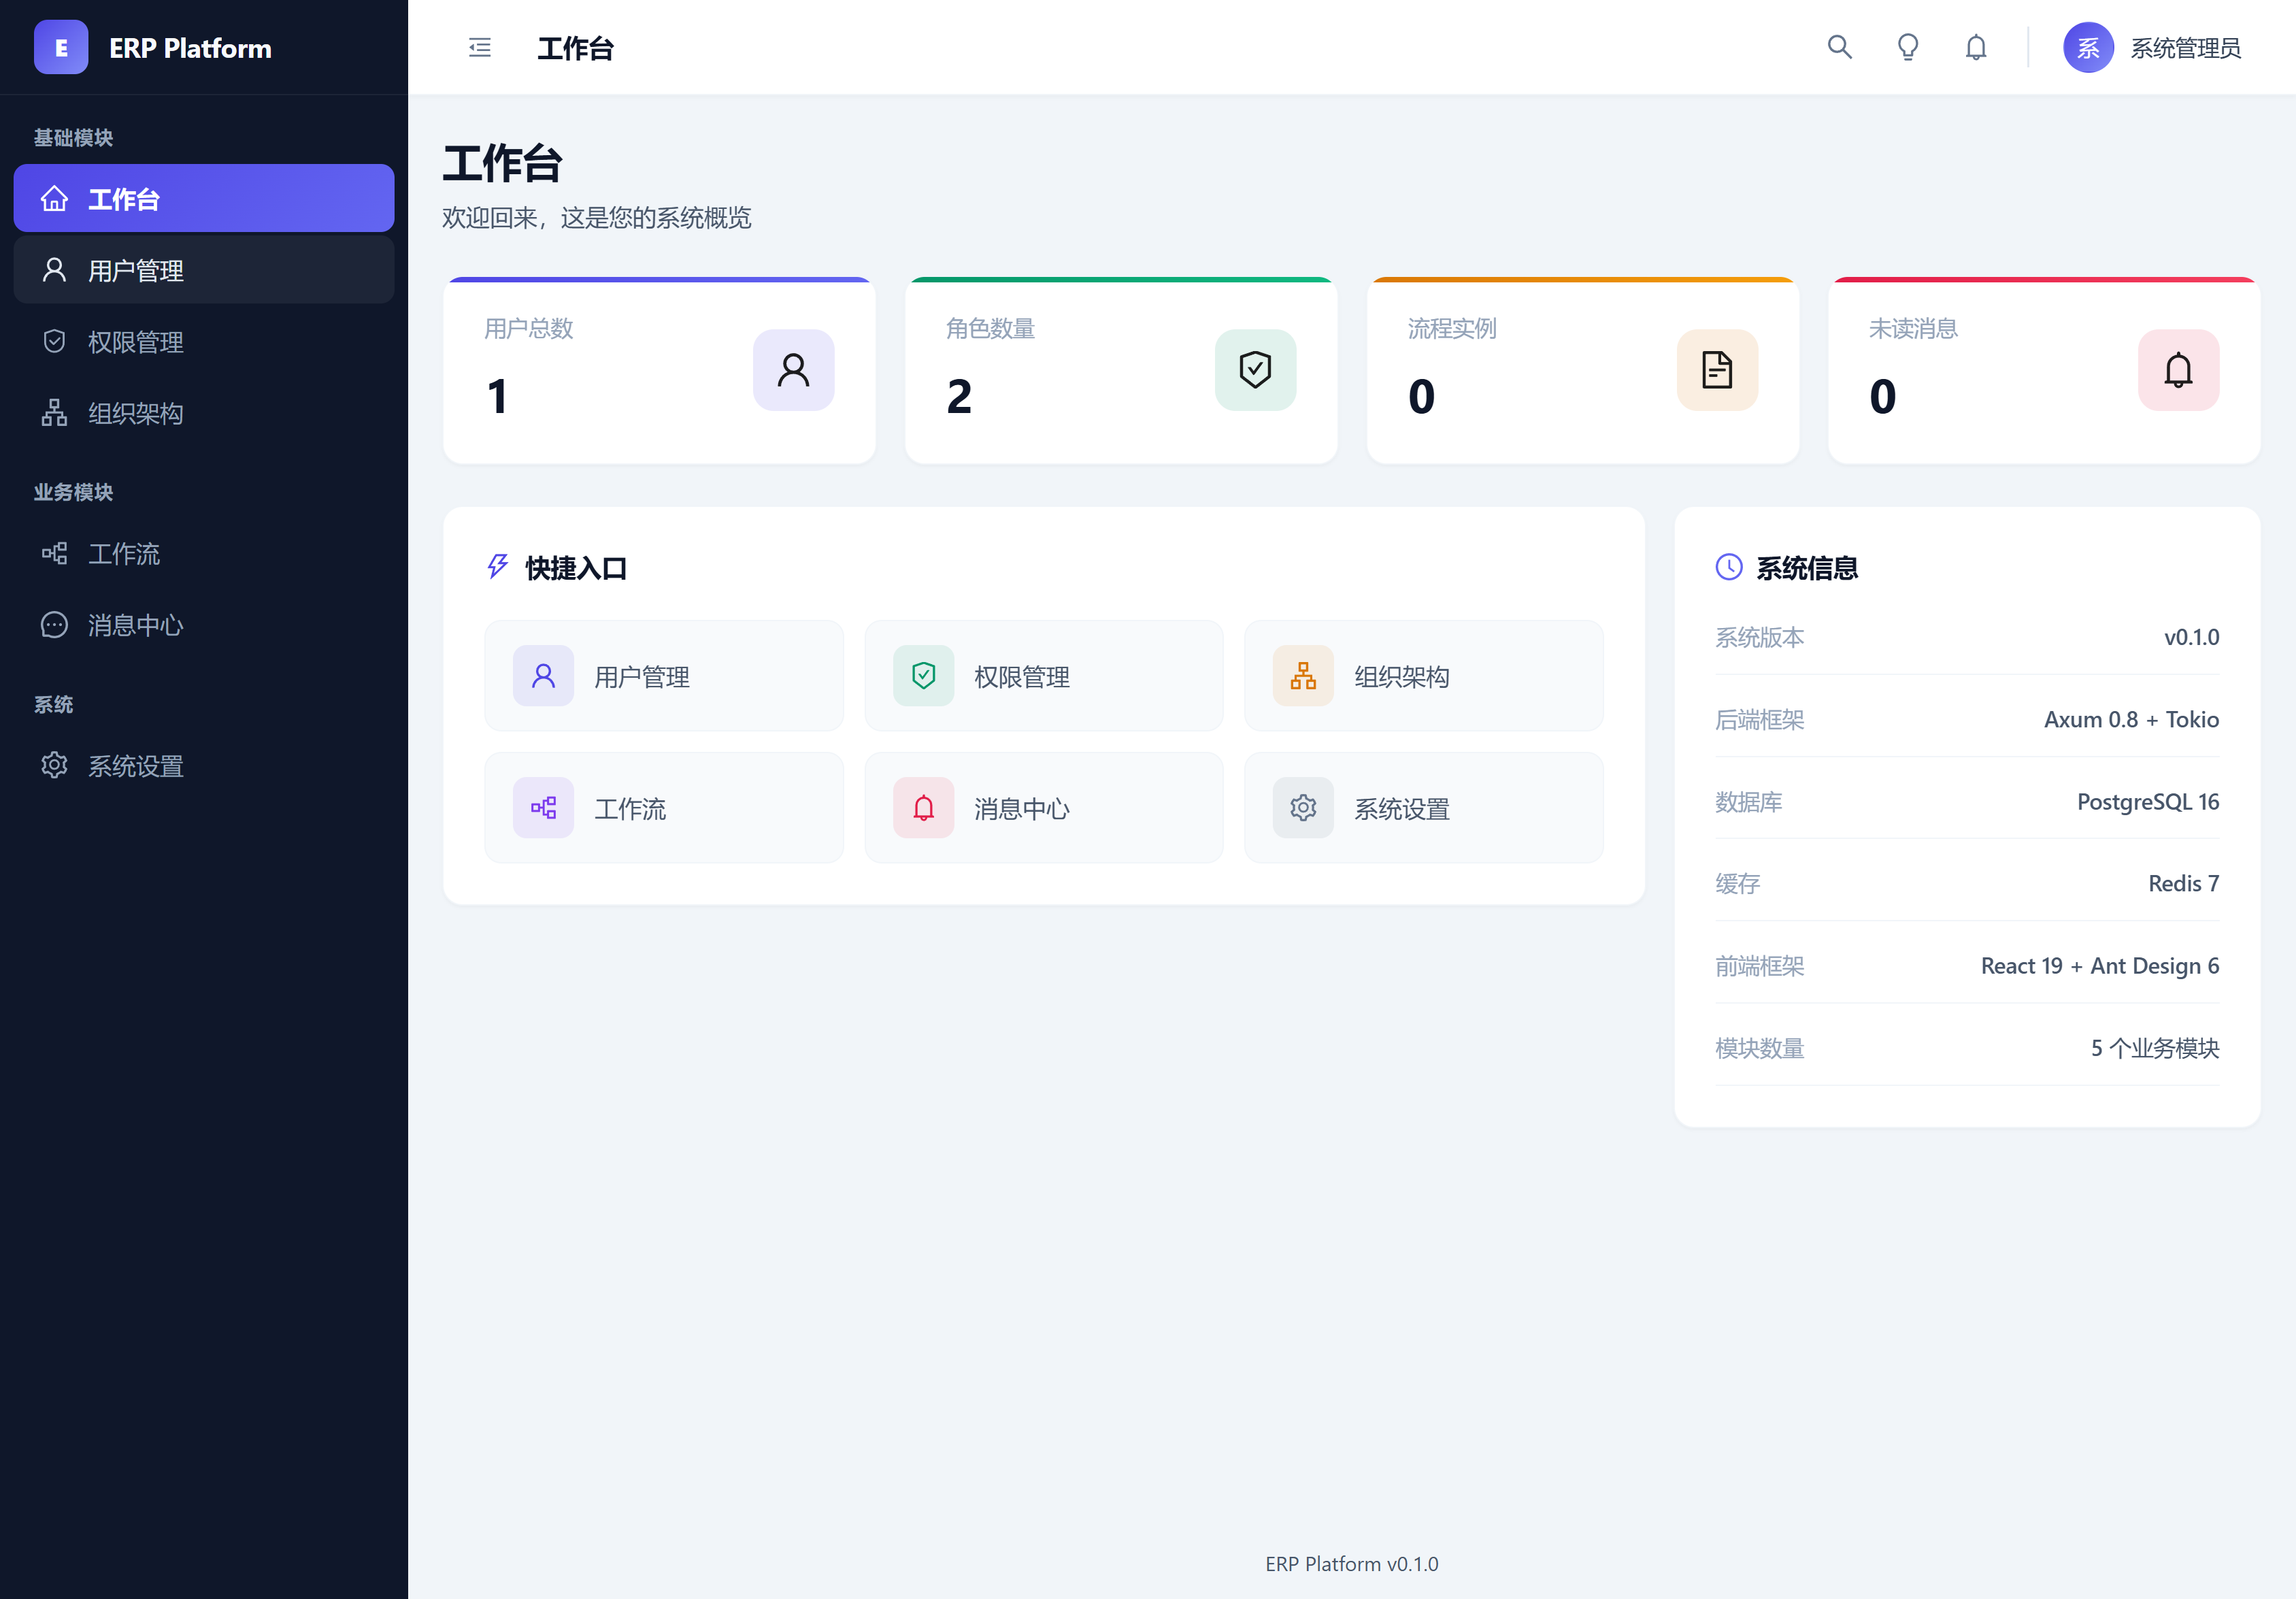This screenshot has height=1599, width=2296.
Task: Click the ERP Platform logo badge
Action: [61, 48]
